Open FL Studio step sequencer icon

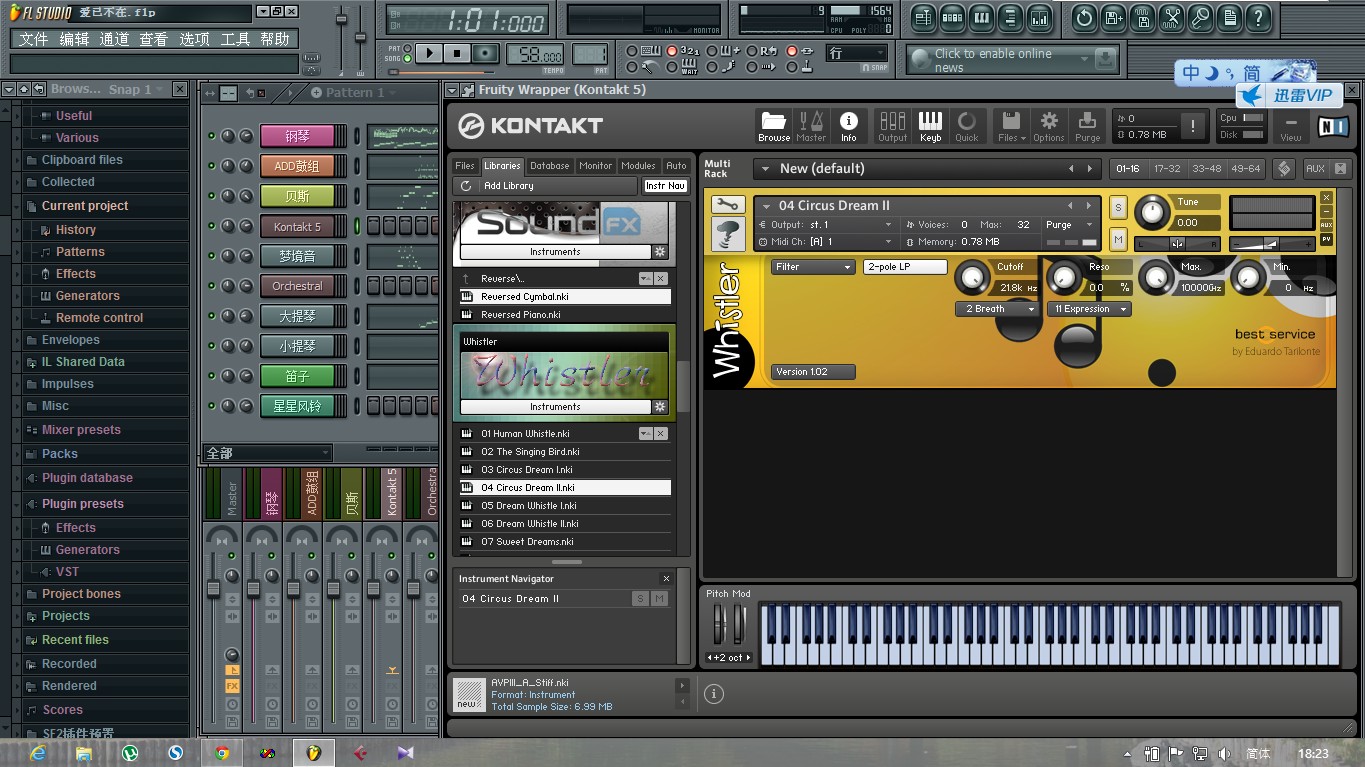952,17
